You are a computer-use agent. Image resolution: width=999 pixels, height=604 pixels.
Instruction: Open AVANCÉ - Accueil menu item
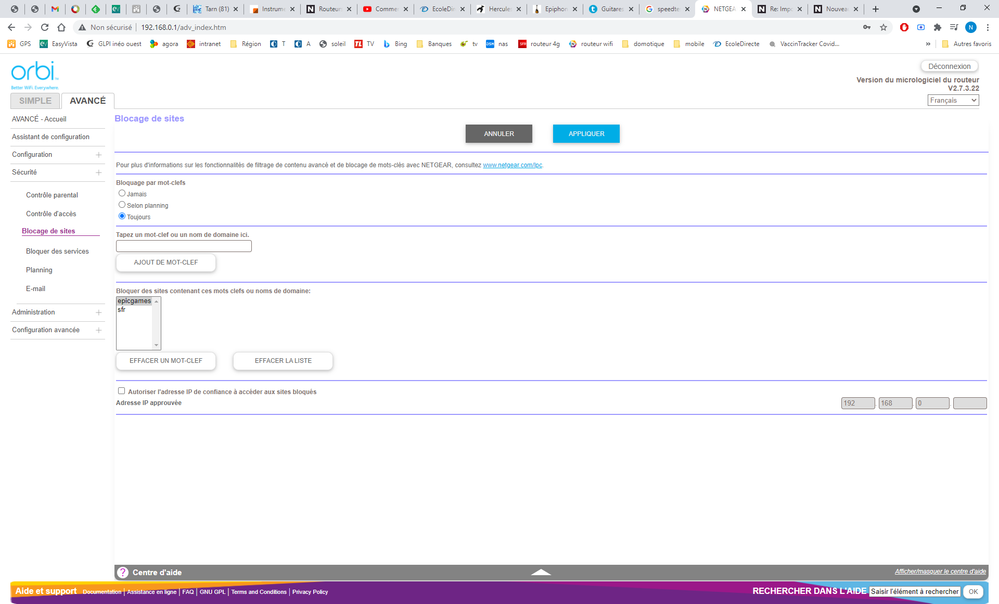39,119
